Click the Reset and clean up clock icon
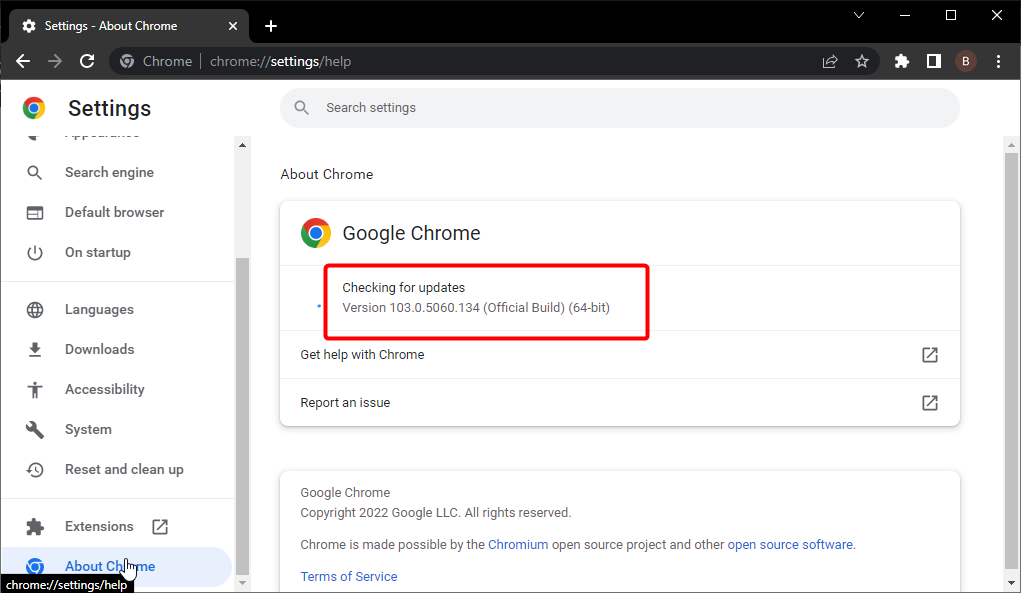 (x=35, y=469)
